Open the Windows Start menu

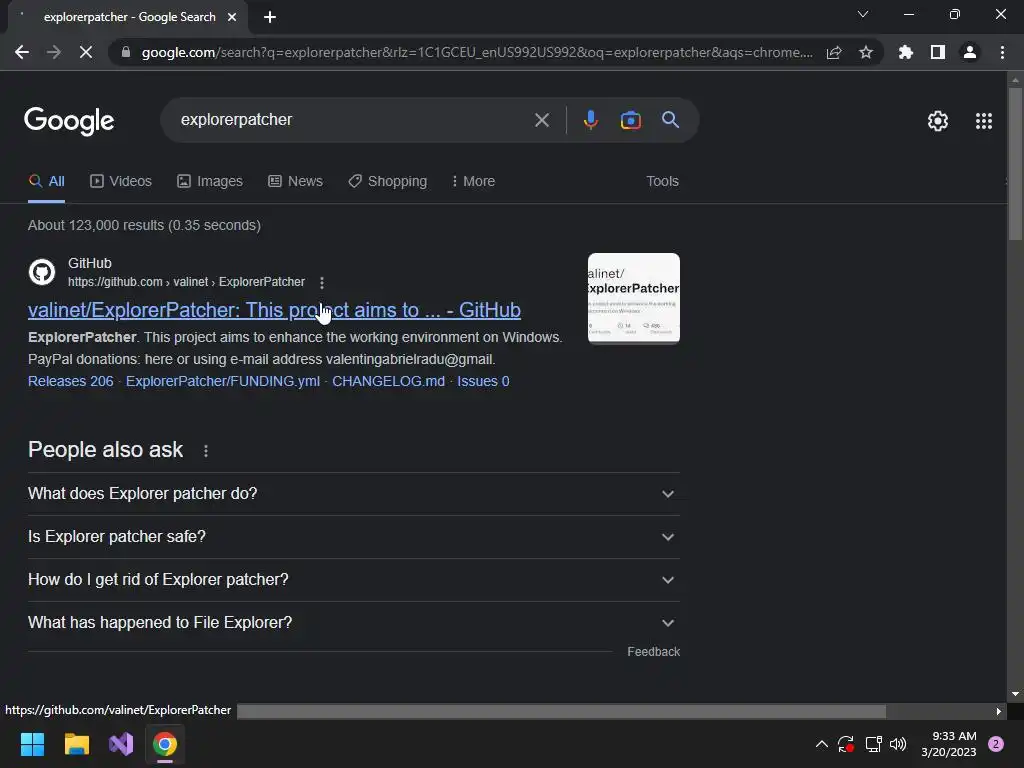click(32, 744)
